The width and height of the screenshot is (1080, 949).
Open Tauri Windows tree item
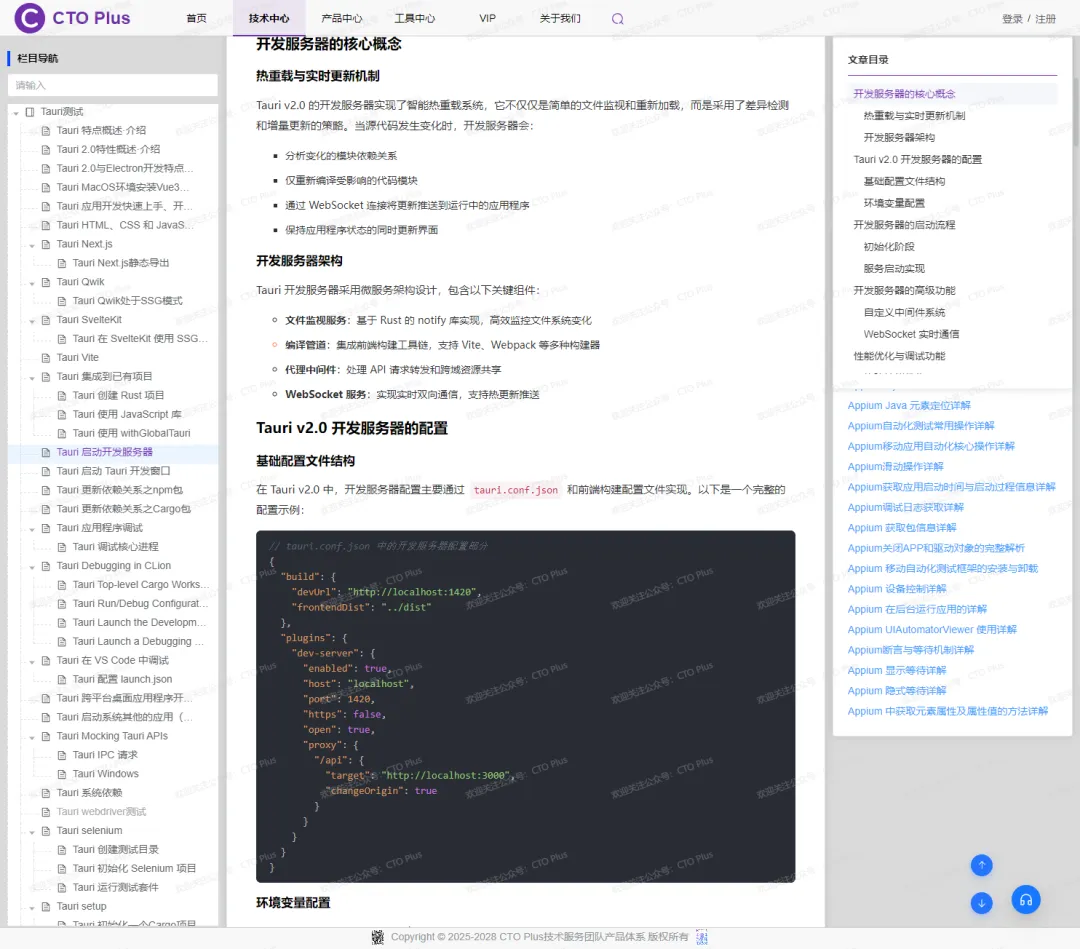(105, 774)
